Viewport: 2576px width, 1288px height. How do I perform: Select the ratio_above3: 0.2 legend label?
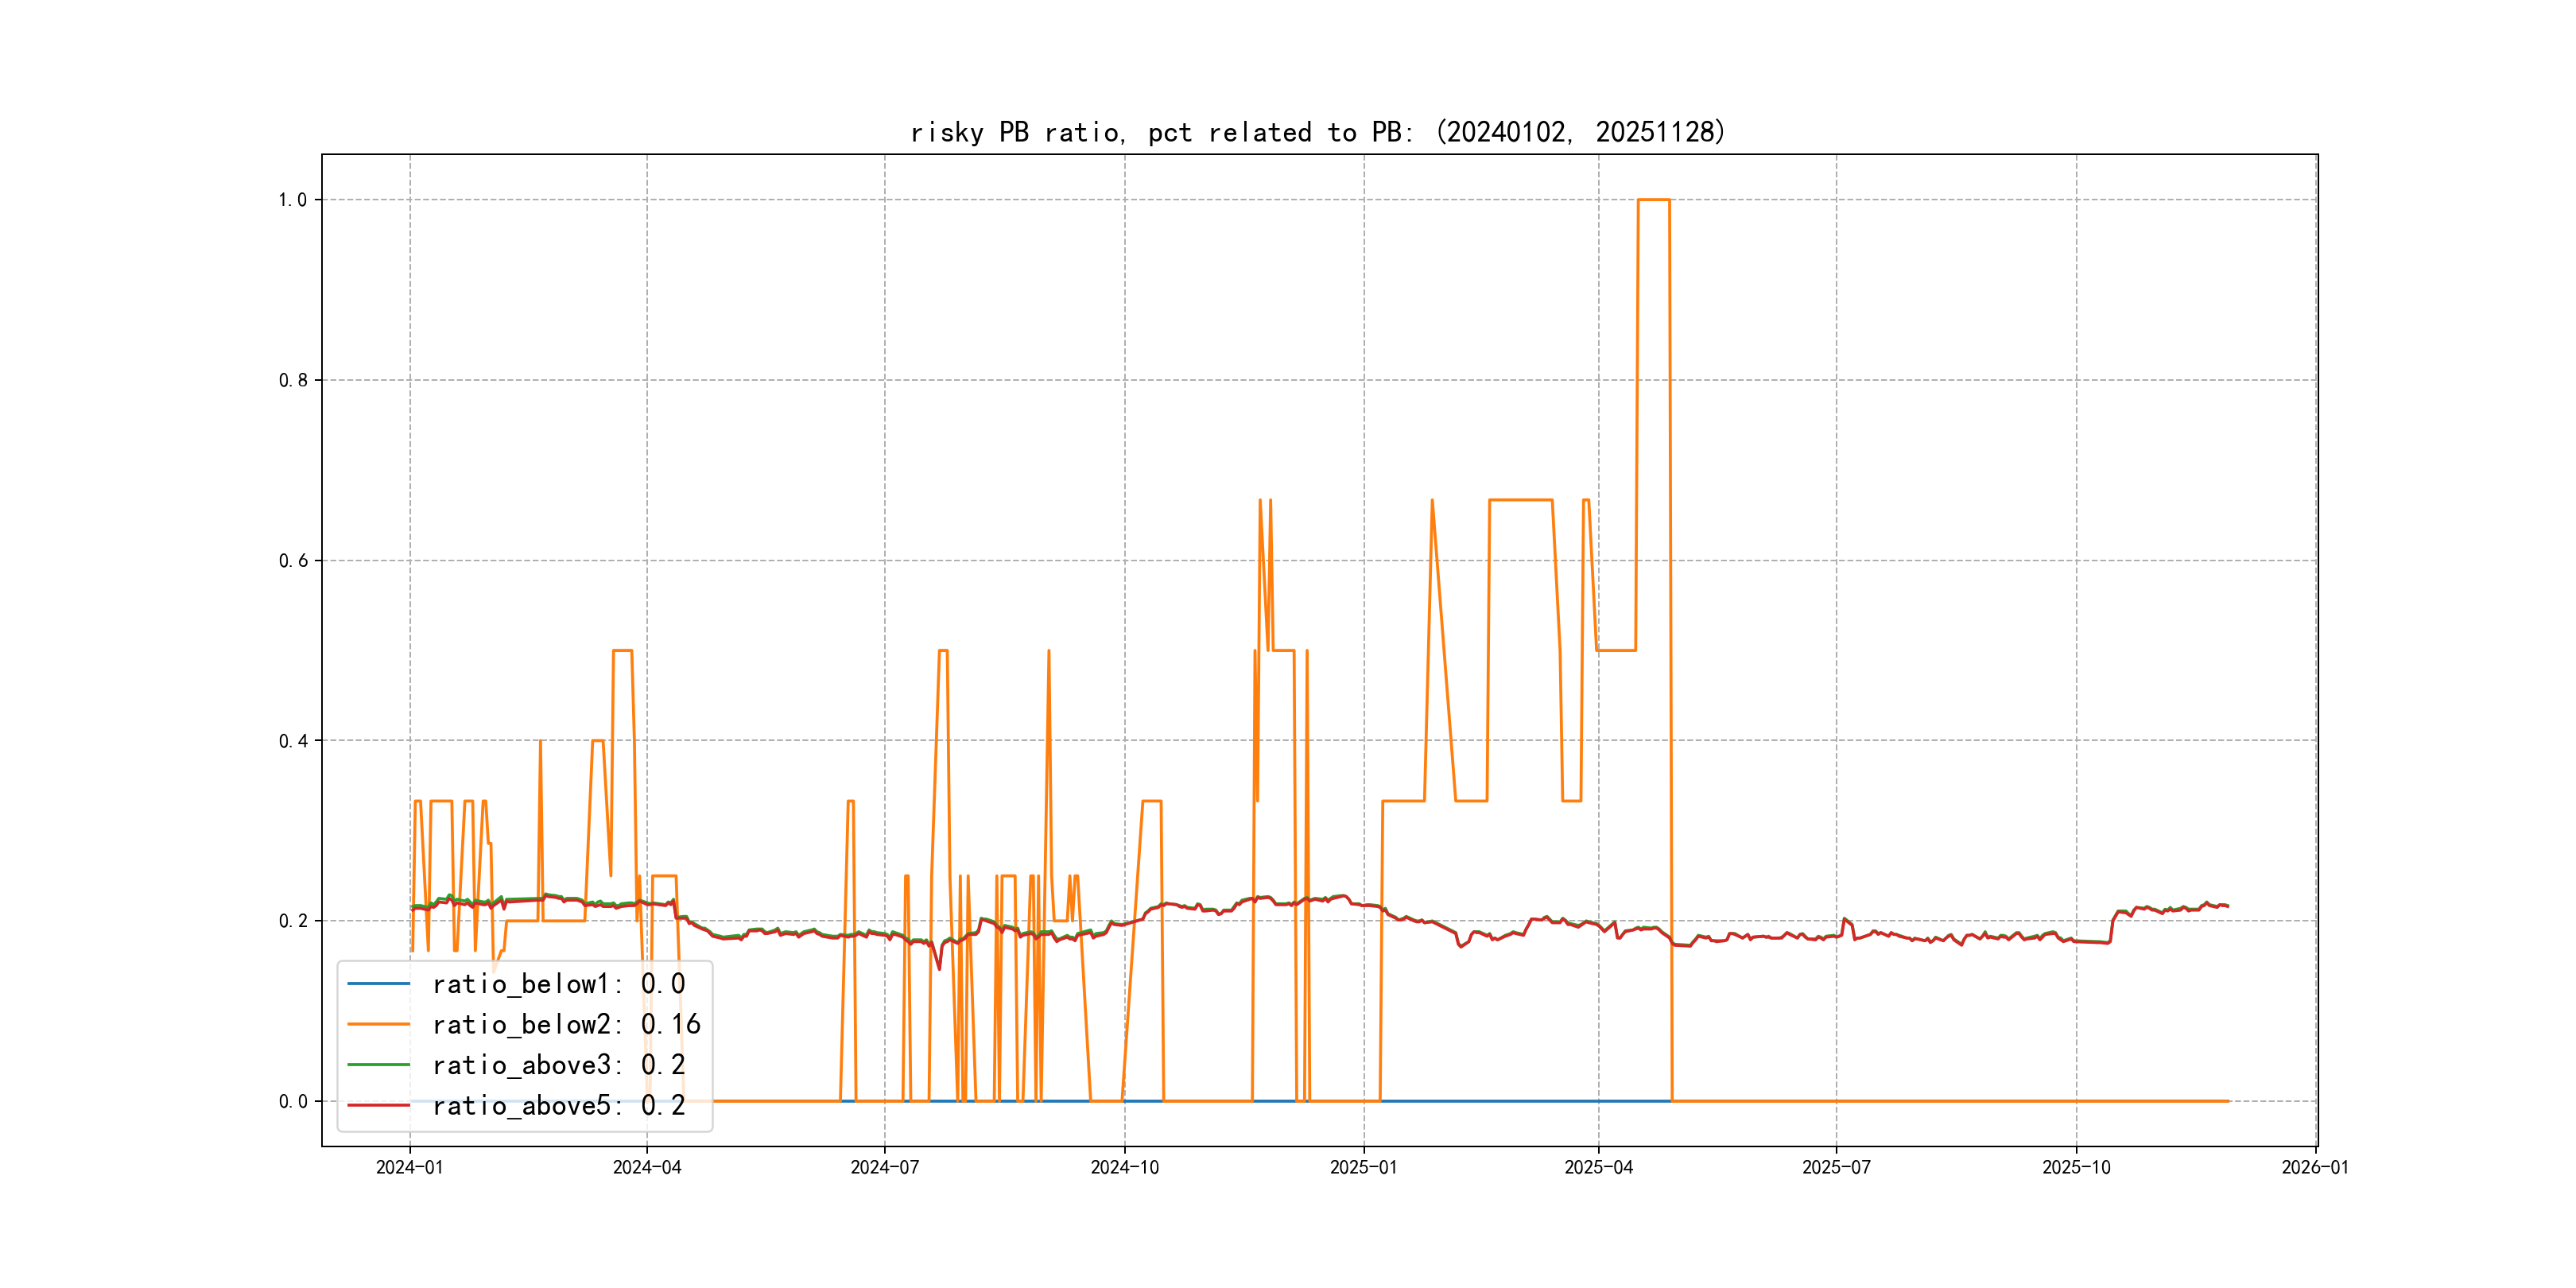pyautogui.click(x=558, y=1065)
